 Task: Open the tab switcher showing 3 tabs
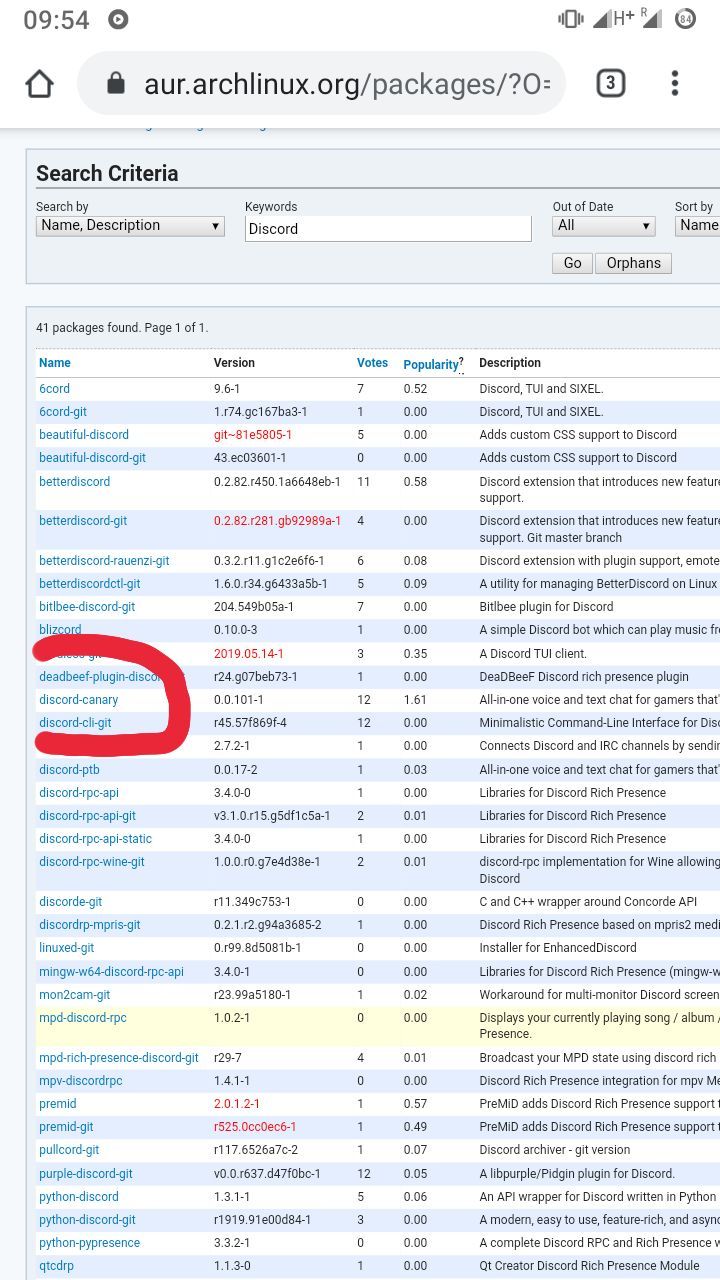click(610, 83)
